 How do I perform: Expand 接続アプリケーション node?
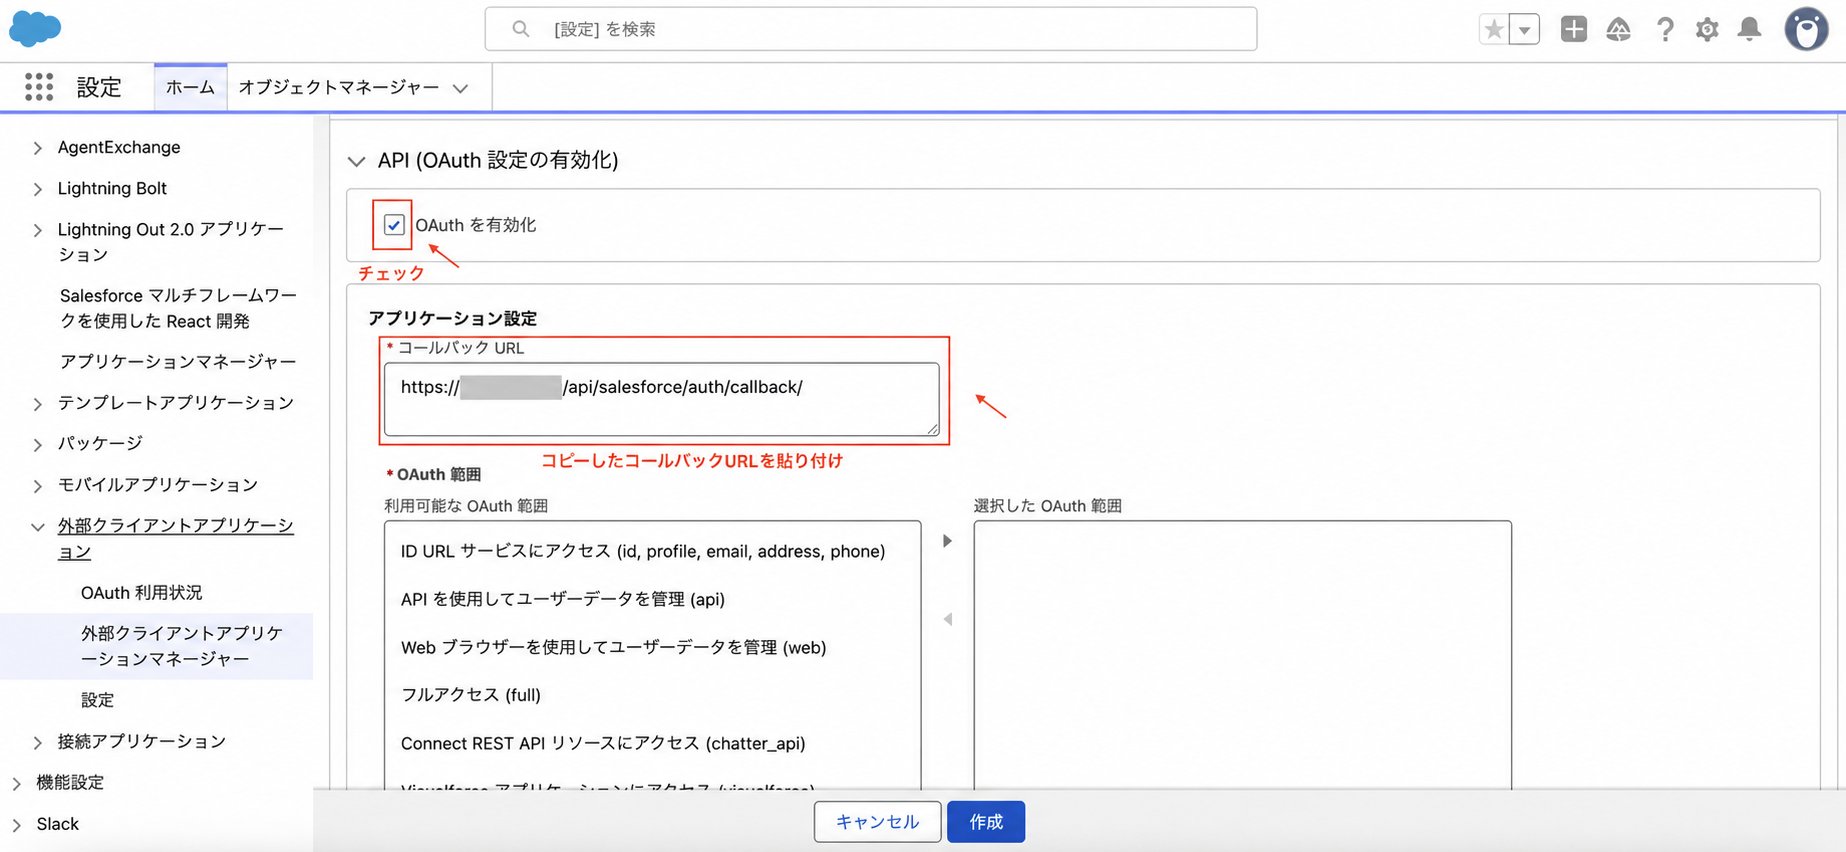(37, 742)
